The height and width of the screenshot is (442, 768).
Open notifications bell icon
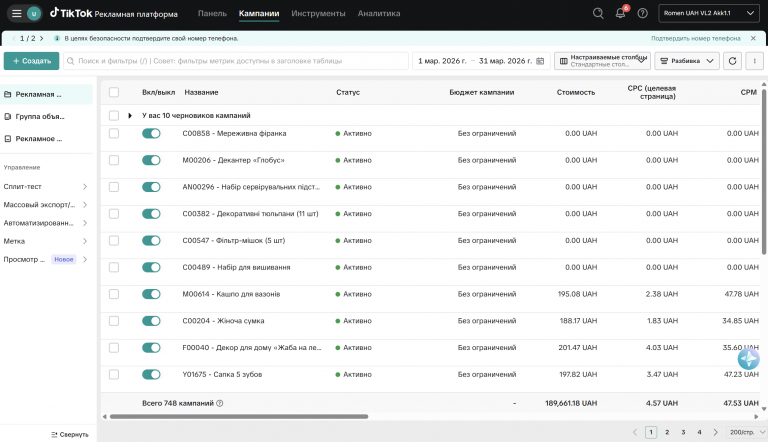click(x=621, y=13)
